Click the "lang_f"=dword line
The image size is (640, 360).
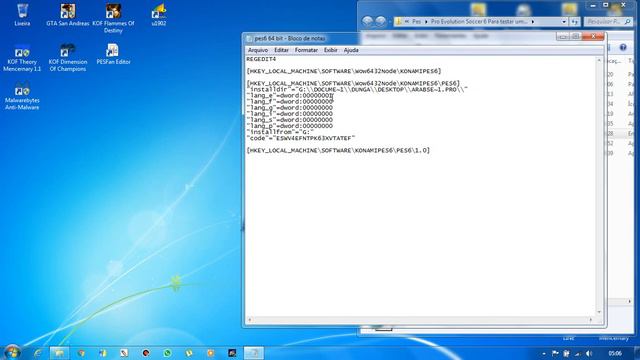pyautogui.click(x=290, y=102)
